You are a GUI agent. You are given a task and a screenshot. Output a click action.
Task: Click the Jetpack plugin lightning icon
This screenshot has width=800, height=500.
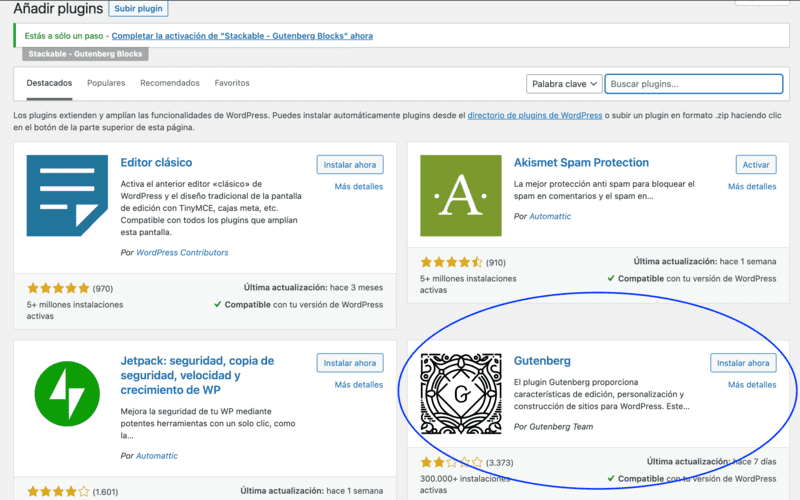click(x=68, y=394)
